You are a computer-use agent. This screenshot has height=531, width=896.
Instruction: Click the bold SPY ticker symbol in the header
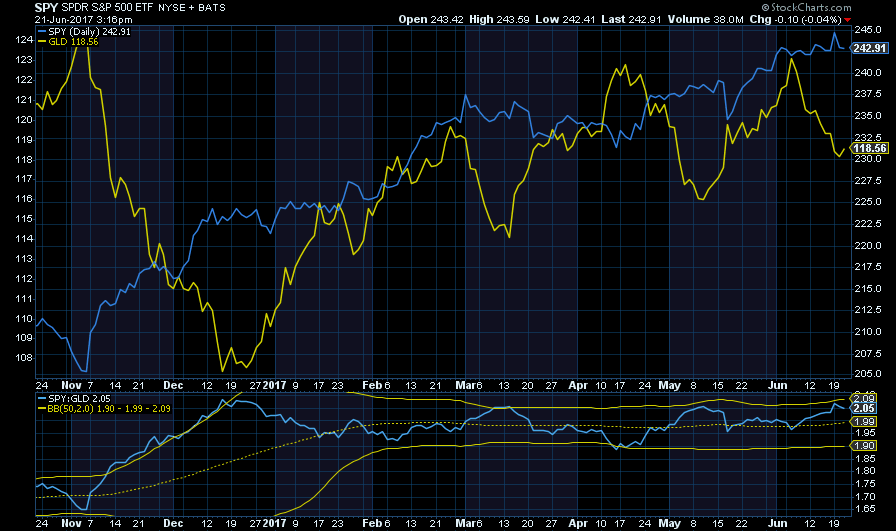(x=46, y=7)
